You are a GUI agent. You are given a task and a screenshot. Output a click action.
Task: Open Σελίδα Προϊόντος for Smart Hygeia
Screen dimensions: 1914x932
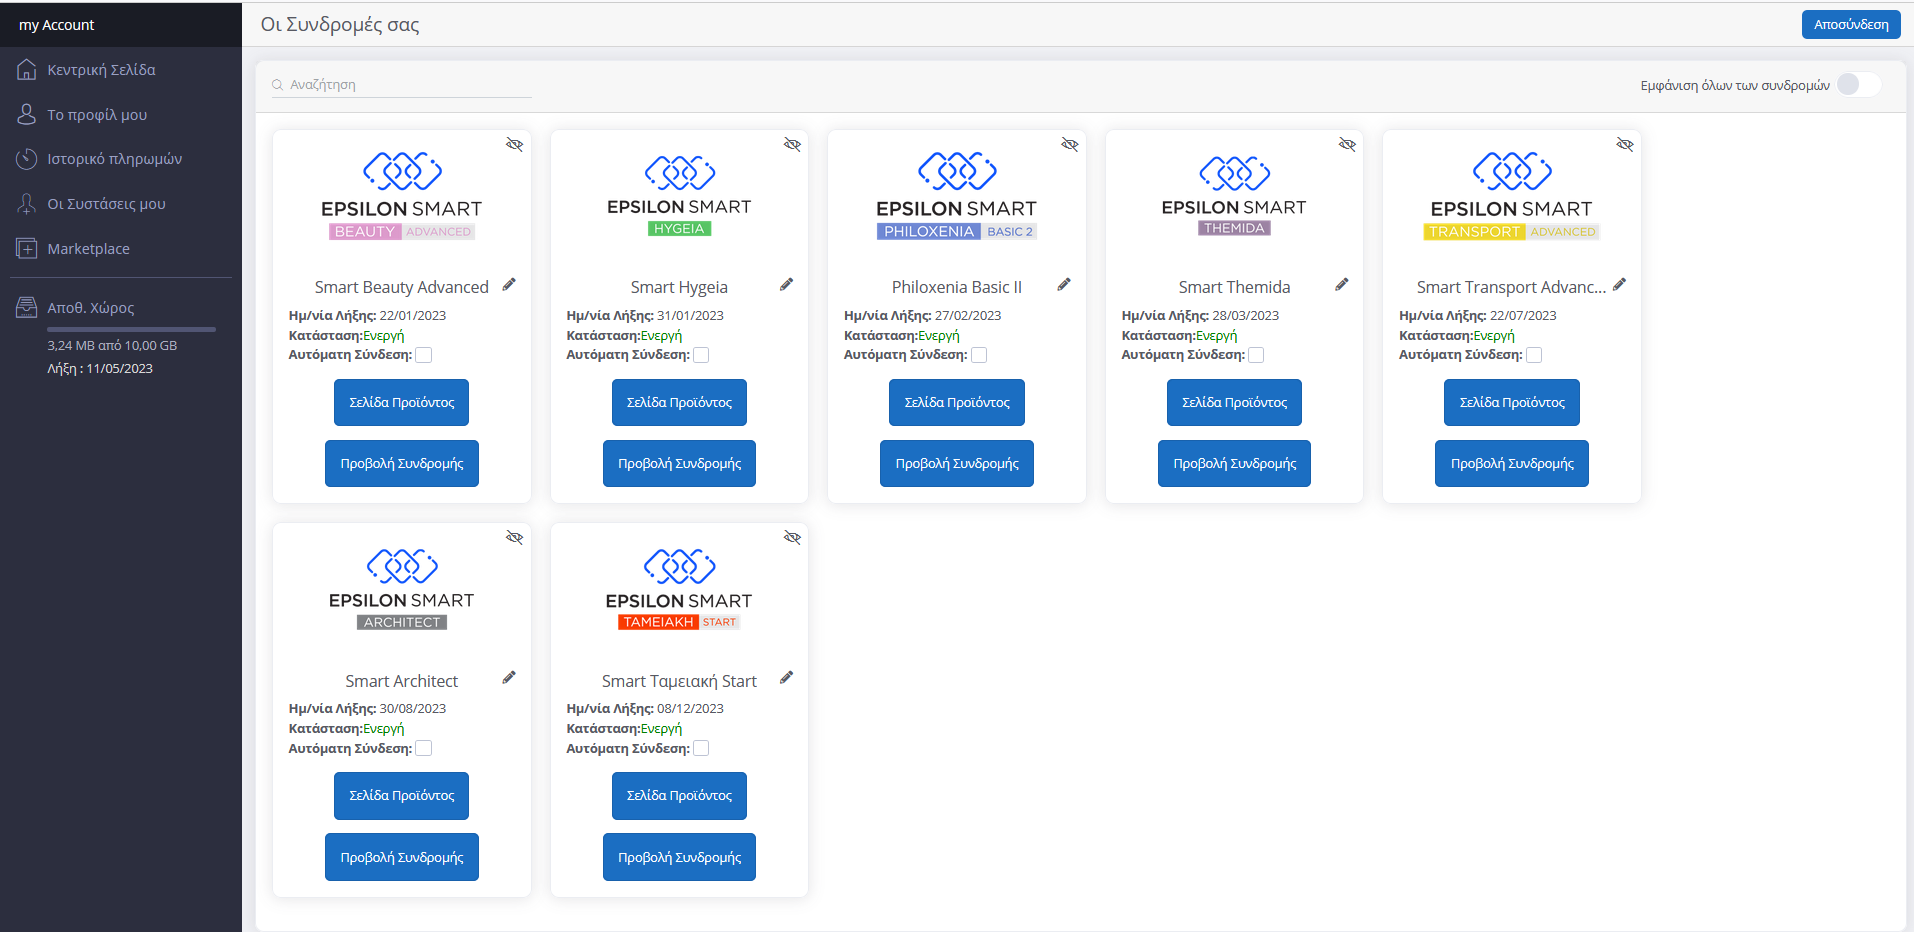pyautogui.click(x=679, y=403)
